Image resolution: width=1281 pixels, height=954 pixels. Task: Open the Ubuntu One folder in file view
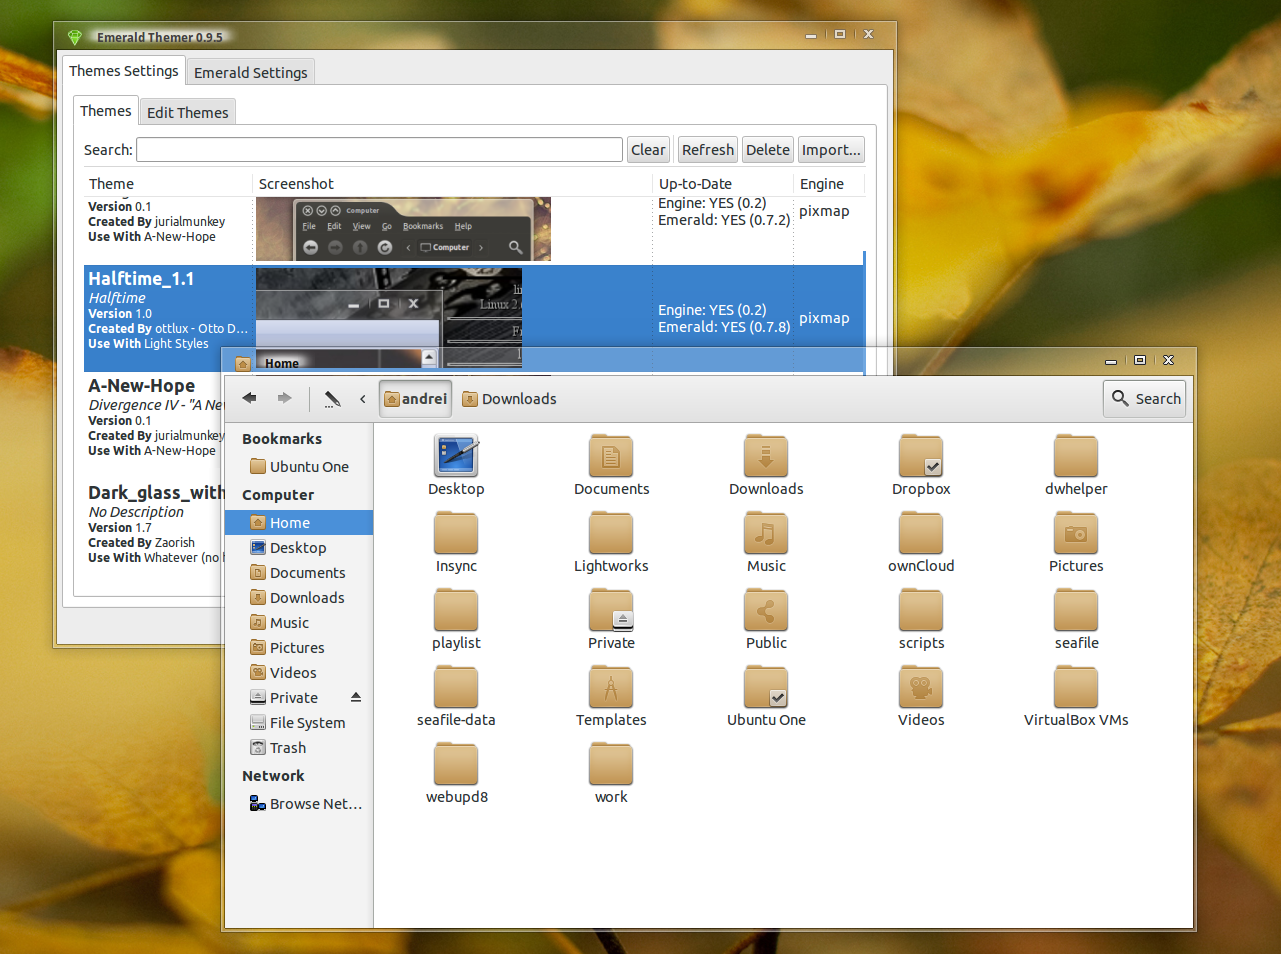(766, 687)
